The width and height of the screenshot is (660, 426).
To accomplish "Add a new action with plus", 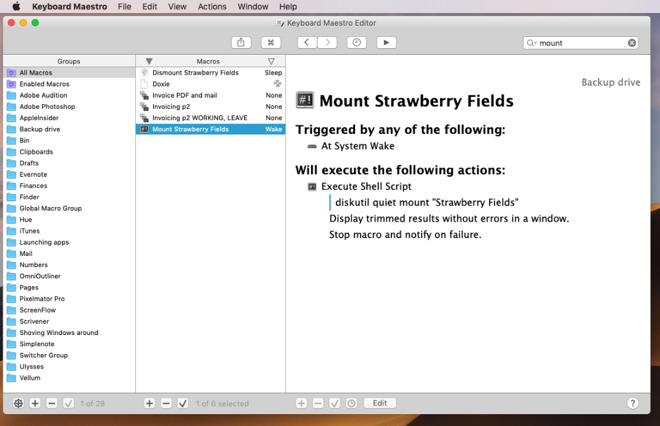I will [301, 403].
